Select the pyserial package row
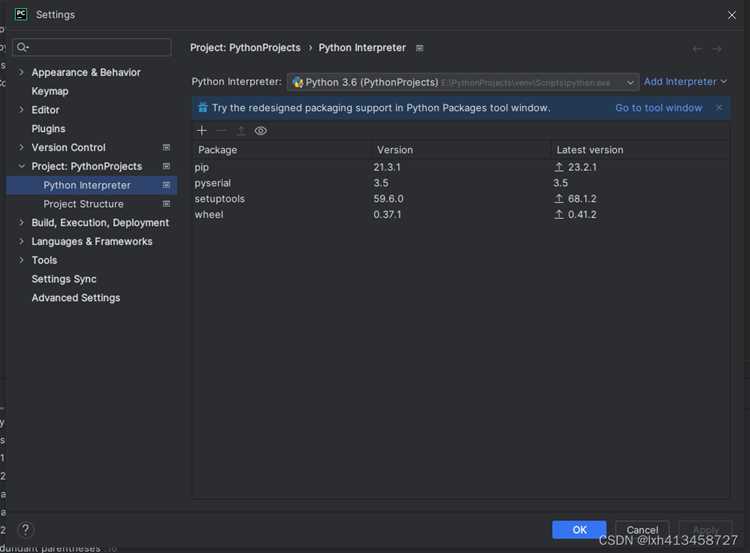The height and width of the screenshot is (553, 750). pyautogui.click(x=461, y=183)
